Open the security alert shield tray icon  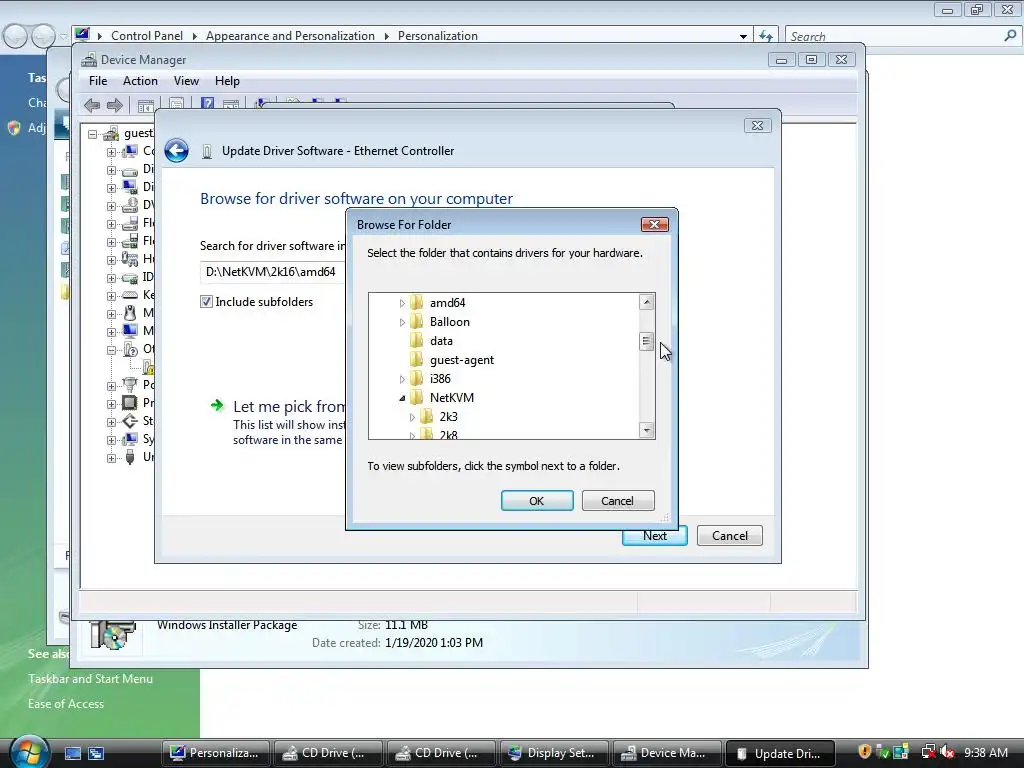coord(865,752)
